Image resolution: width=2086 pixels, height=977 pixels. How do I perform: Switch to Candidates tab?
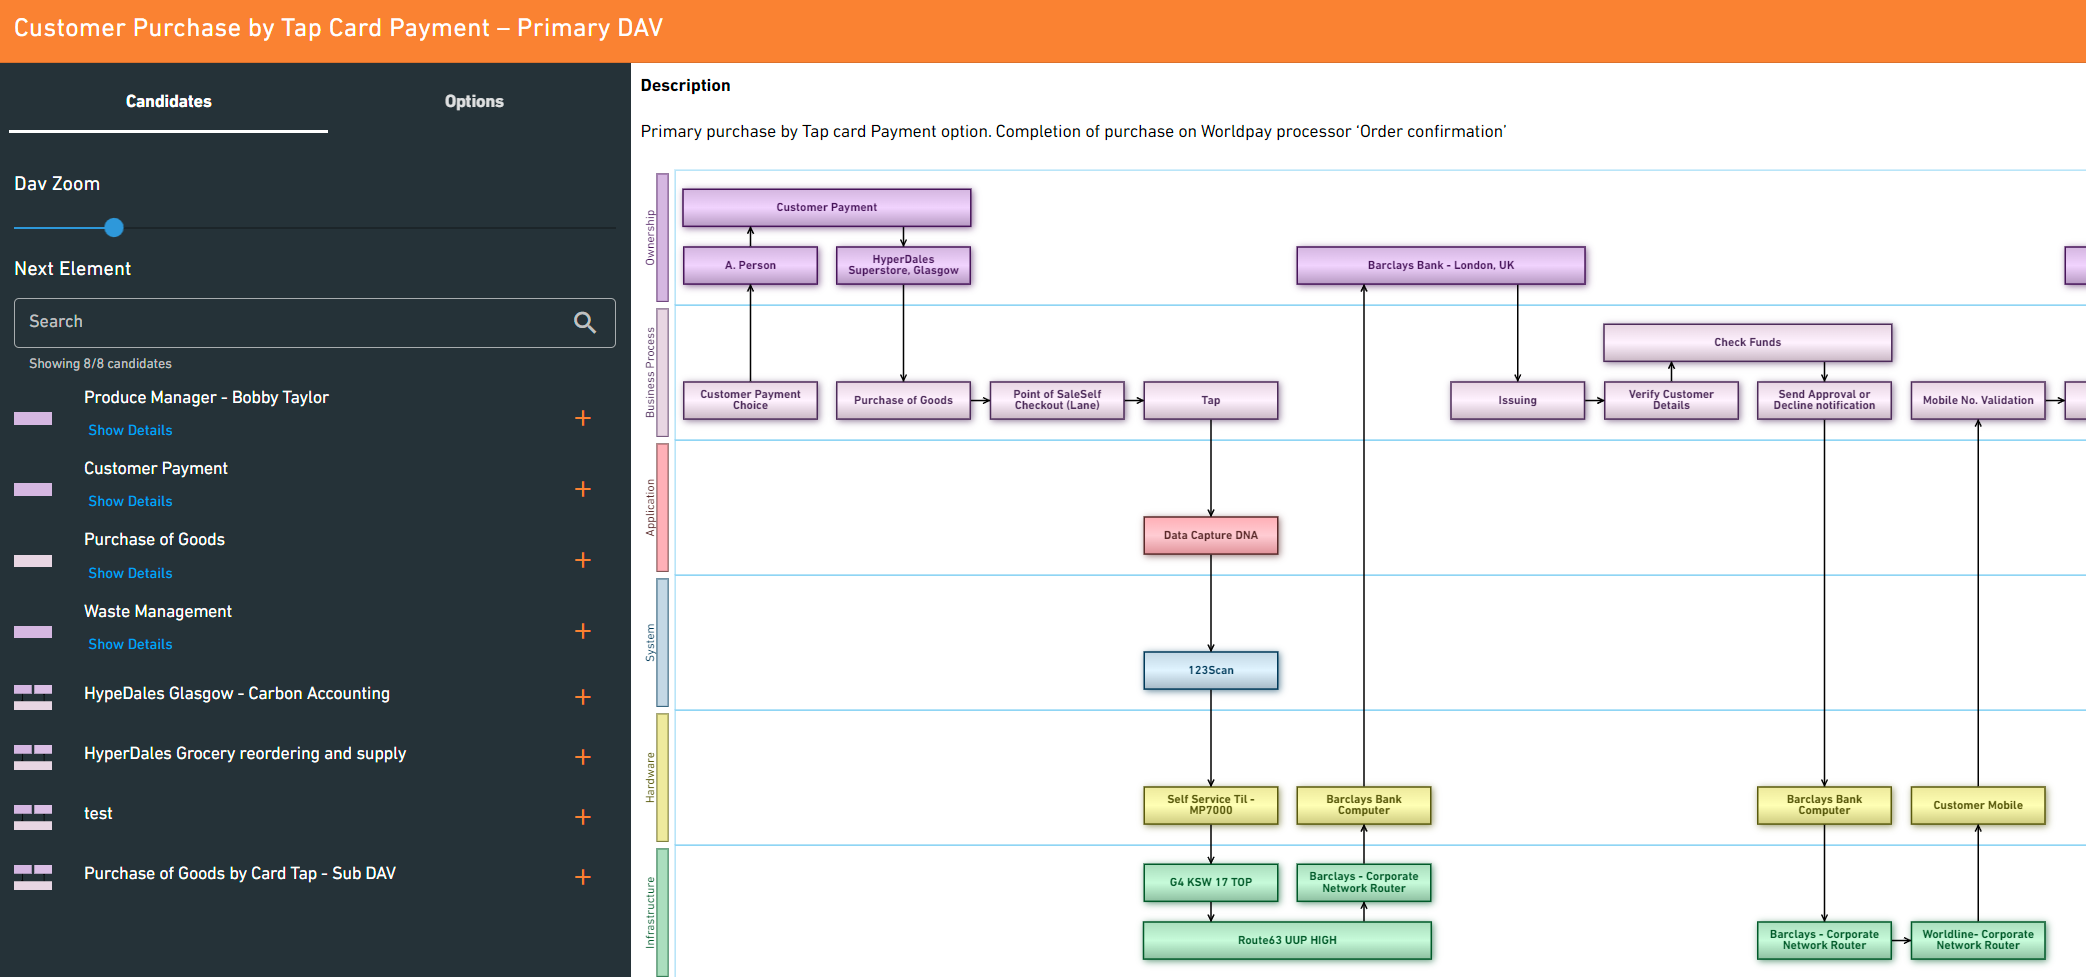[x=168, y=101]
